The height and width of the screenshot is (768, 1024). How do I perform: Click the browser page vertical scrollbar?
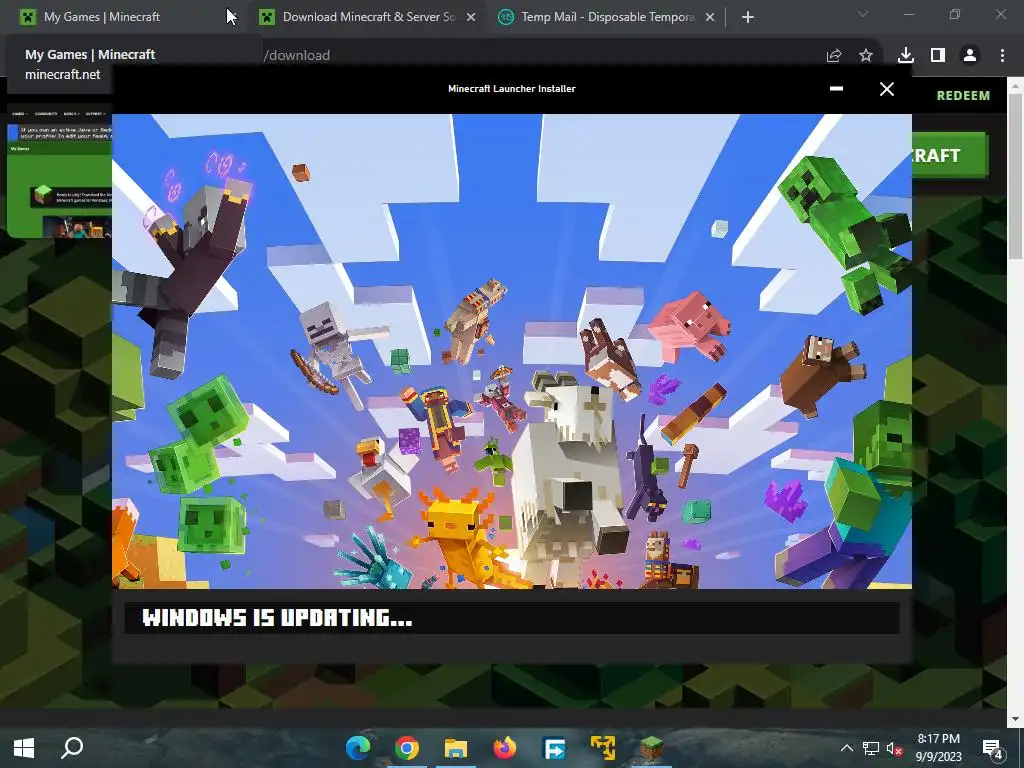1016,176
